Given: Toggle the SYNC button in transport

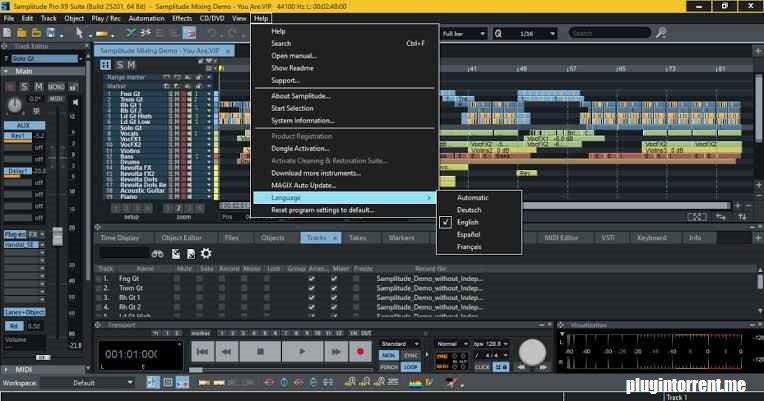Looking at the screenshot, I should tap(411, 356).
